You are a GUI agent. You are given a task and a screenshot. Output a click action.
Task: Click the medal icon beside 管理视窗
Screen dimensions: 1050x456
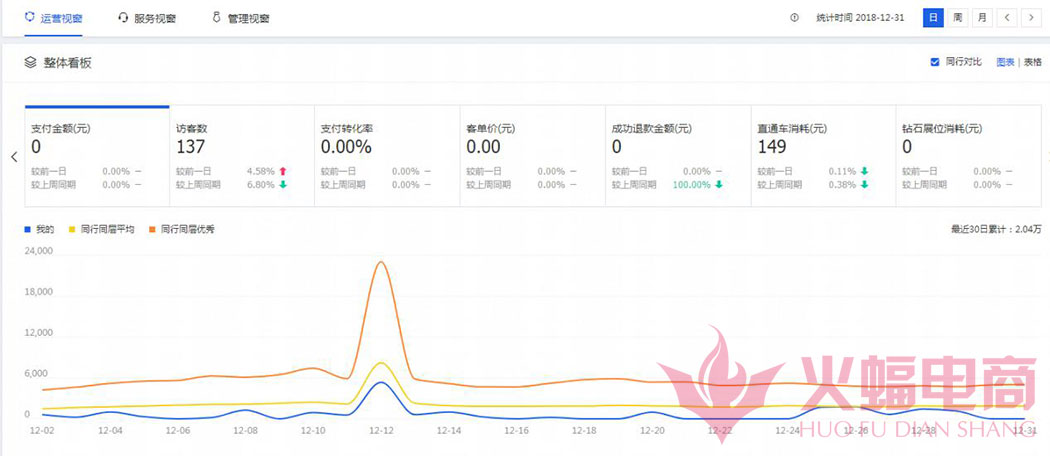216,17
